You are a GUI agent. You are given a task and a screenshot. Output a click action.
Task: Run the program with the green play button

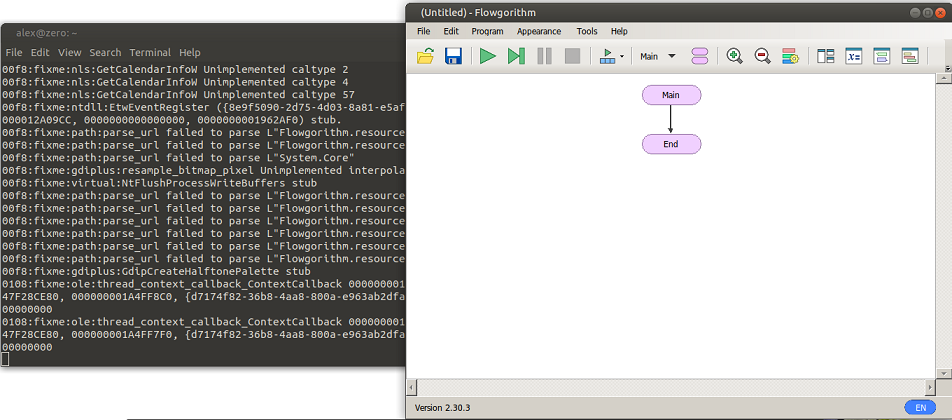[x=488, y=56]
